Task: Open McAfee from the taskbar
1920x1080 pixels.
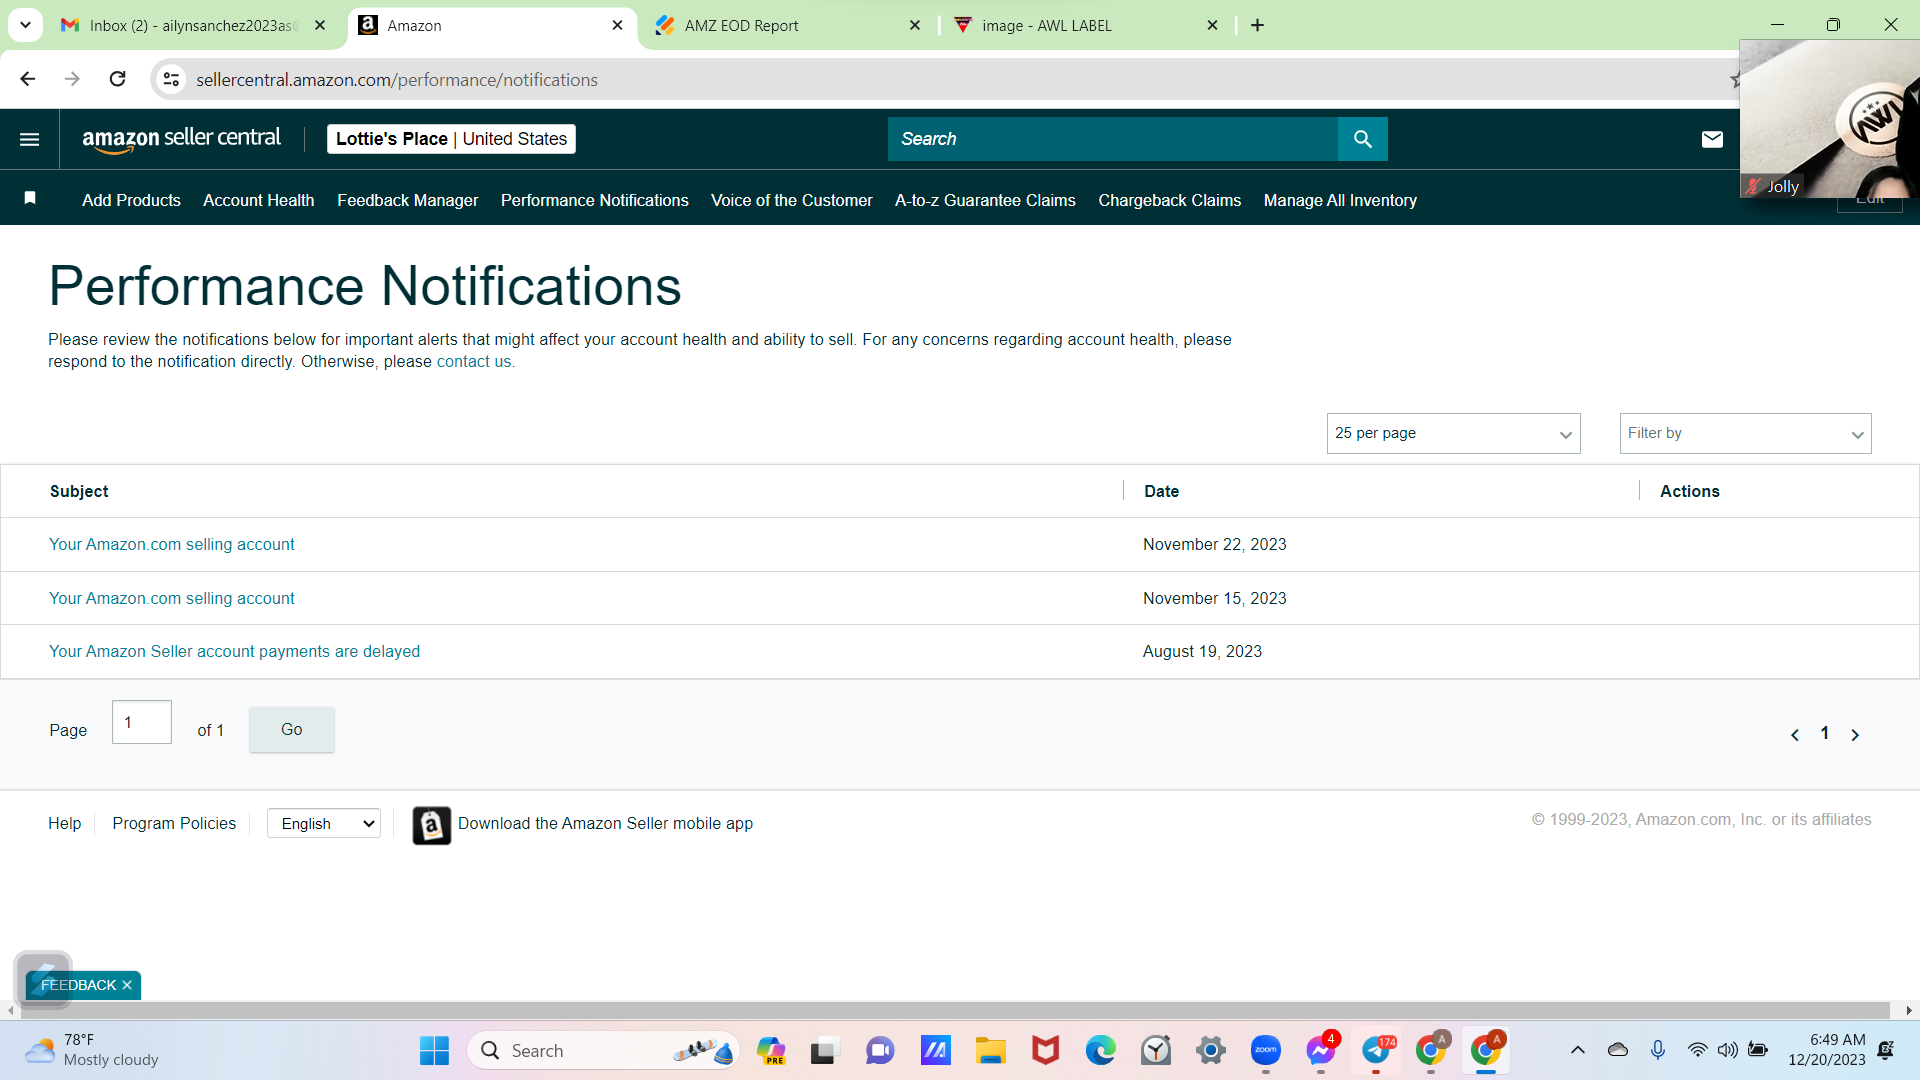Action: (x=1045, y=1051)
